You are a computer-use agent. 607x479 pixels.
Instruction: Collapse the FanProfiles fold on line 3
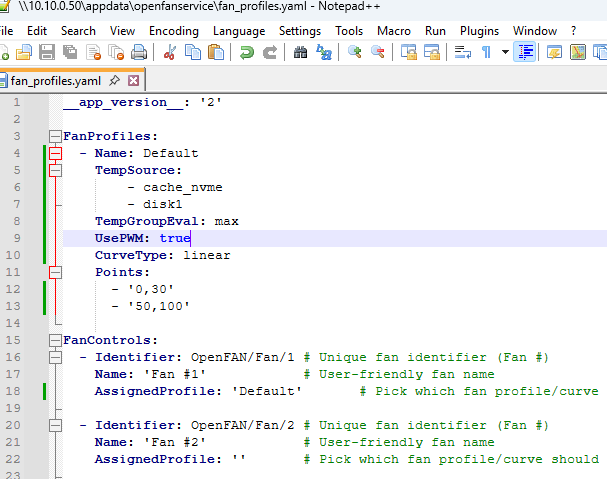55,136
